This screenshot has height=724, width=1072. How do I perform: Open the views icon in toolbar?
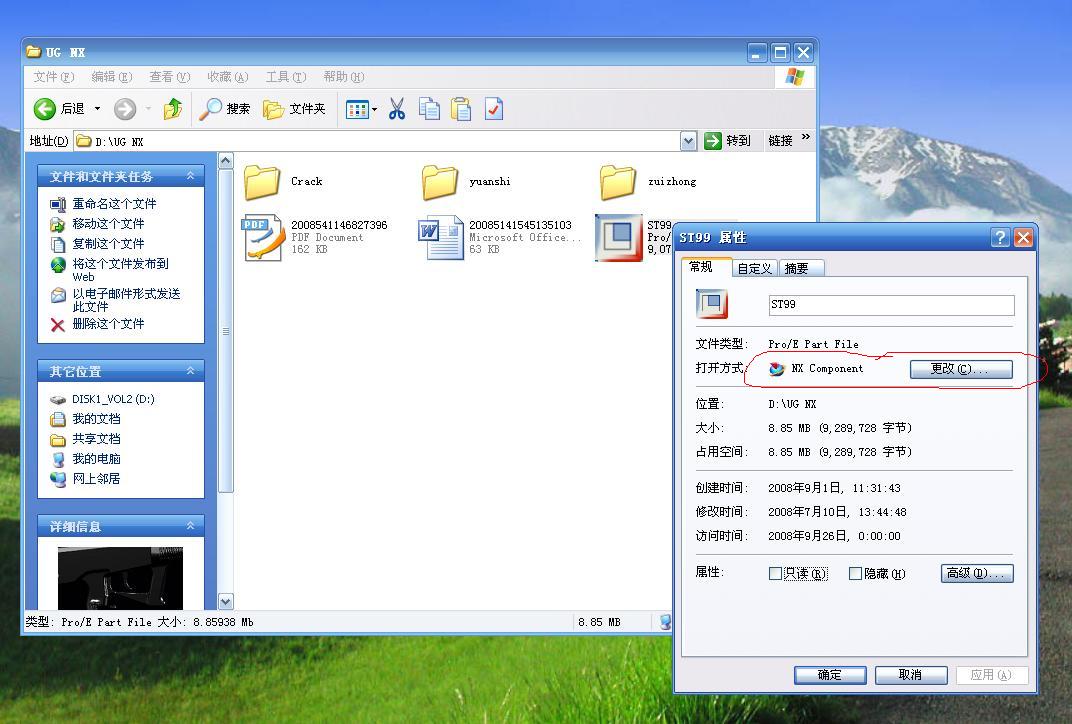click(x=357, y=109)
